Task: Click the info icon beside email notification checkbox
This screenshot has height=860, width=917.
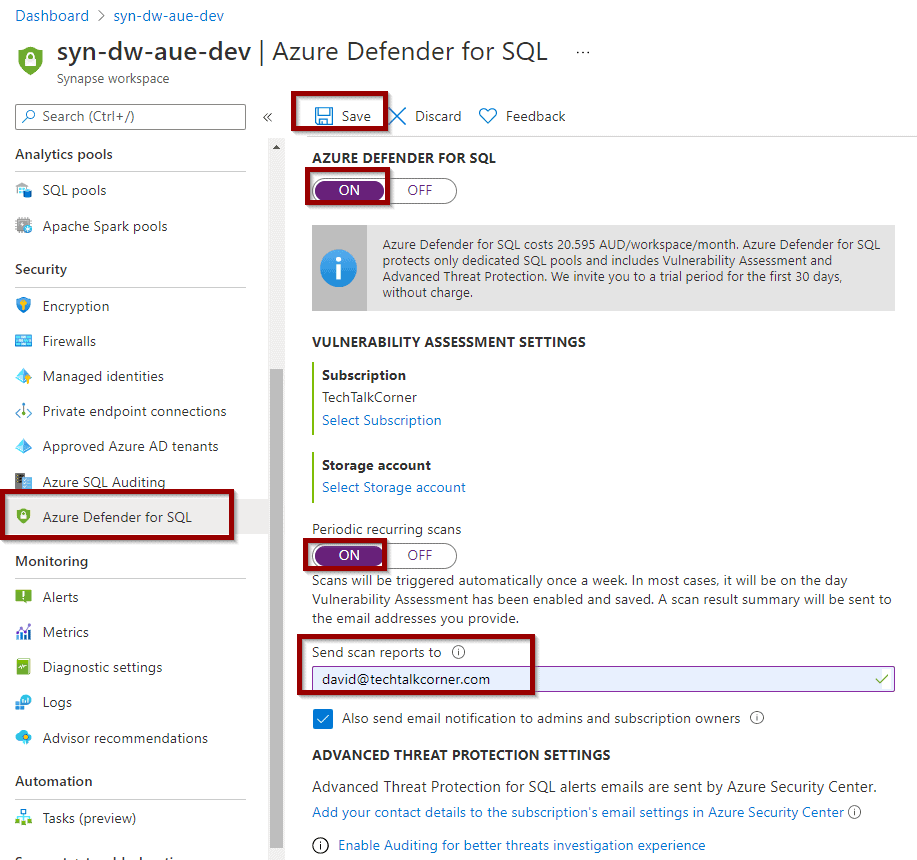Action: pos(757,717)
